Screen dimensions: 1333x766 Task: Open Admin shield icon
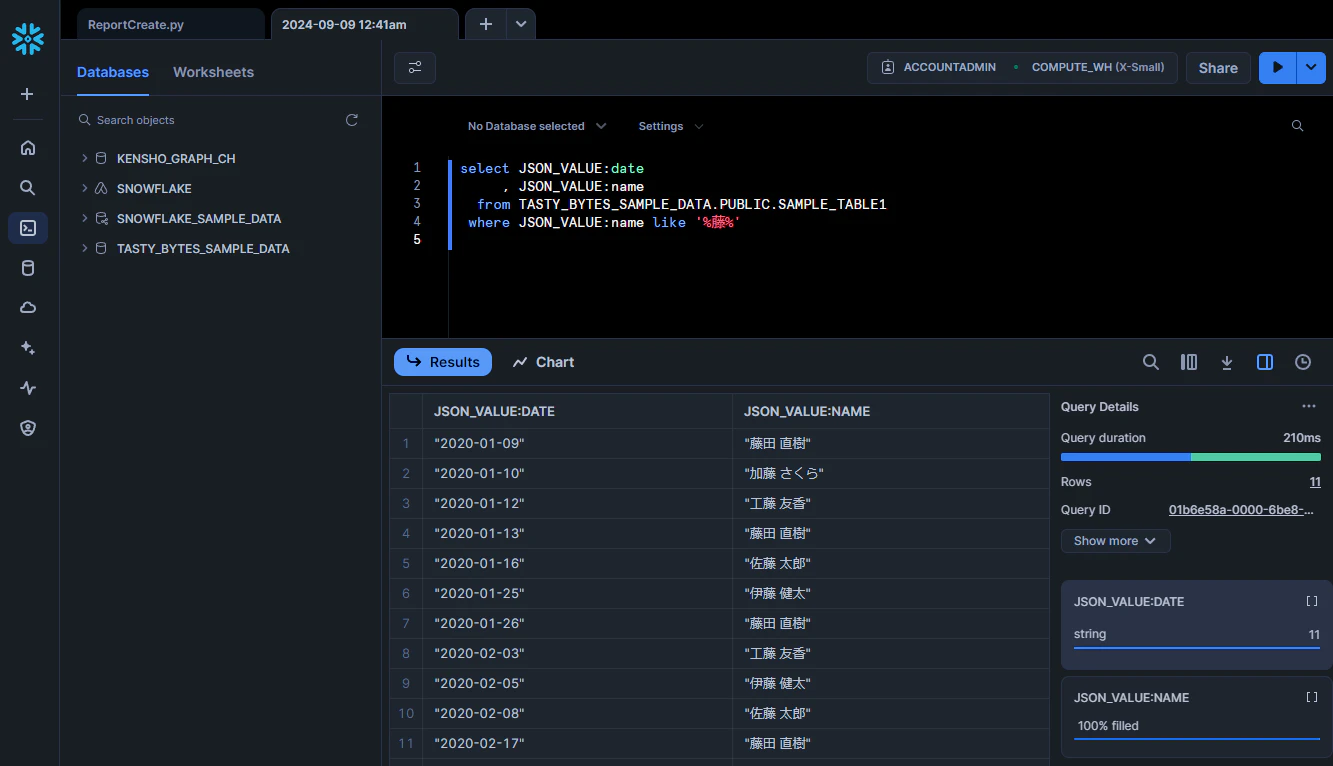click(28, 428)
